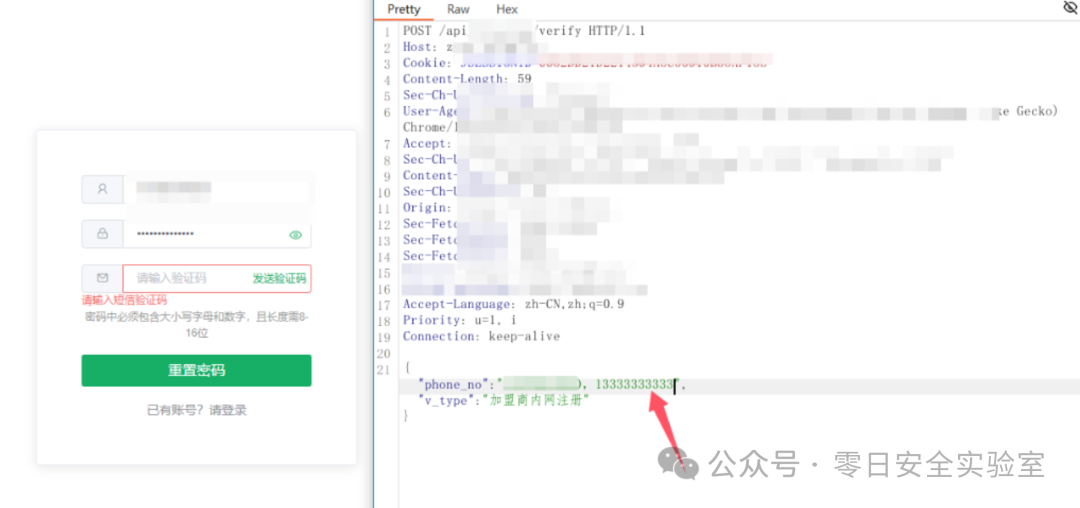Click the Accept-Language zh-CN header line

(x=514, y=304)
